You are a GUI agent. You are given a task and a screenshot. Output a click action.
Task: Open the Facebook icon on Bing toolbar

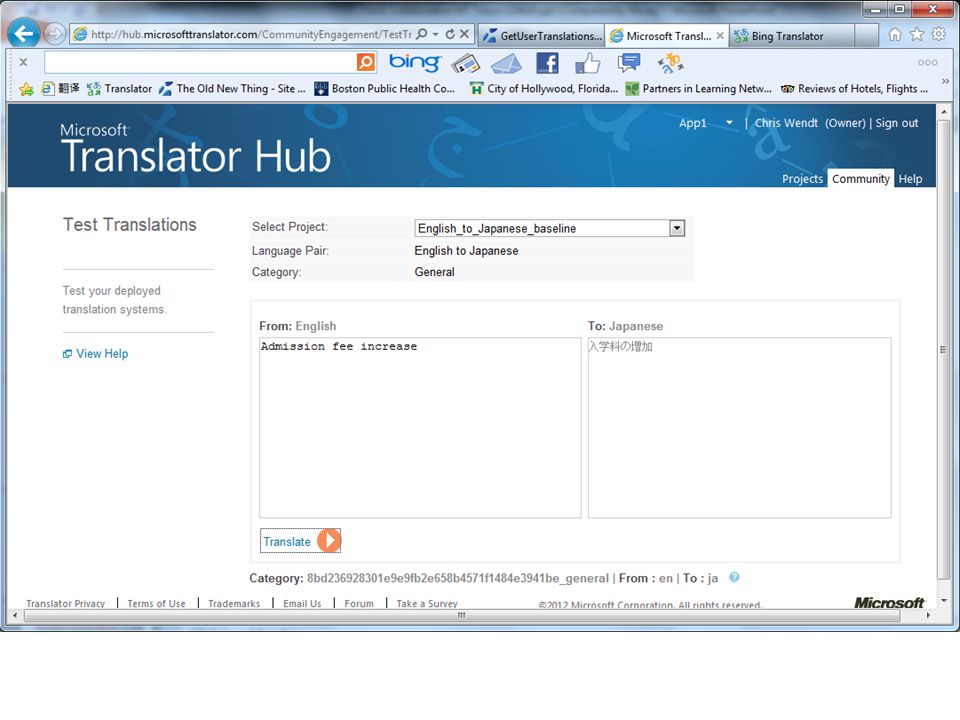coord(547,62)
